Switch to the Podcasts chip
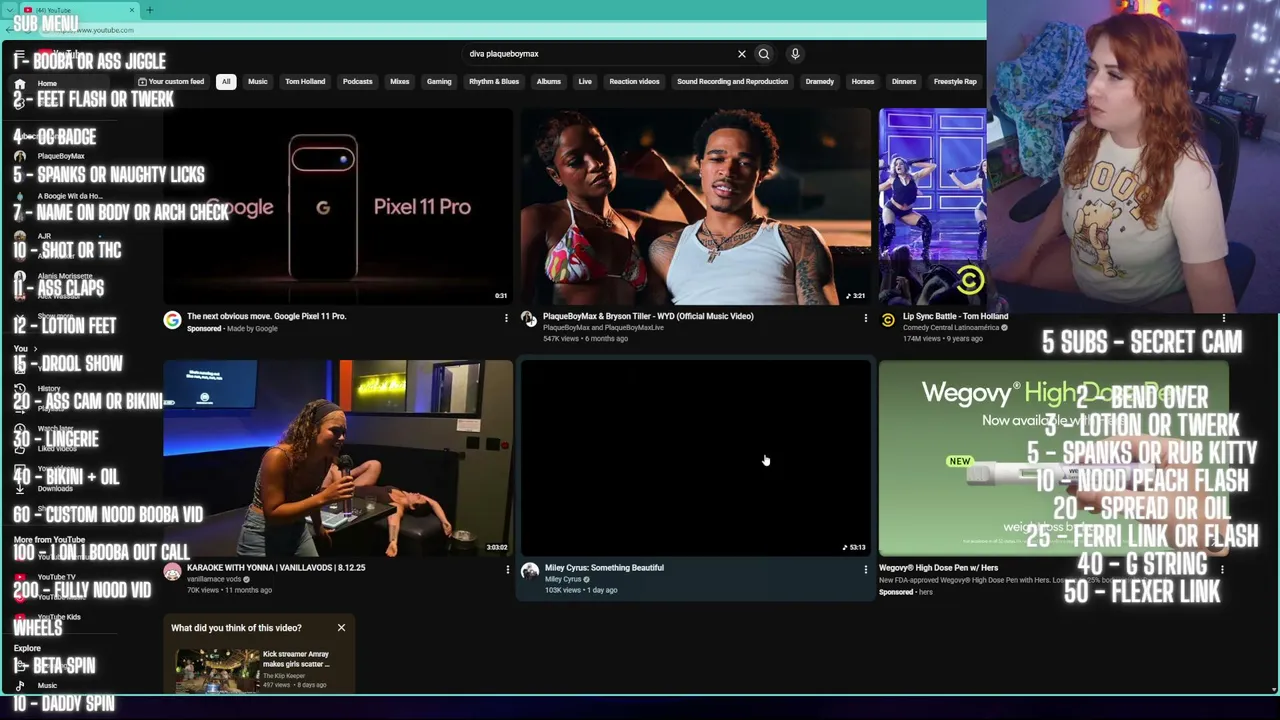The height and width of the screenshot is (720, 1280). point(357,82)
